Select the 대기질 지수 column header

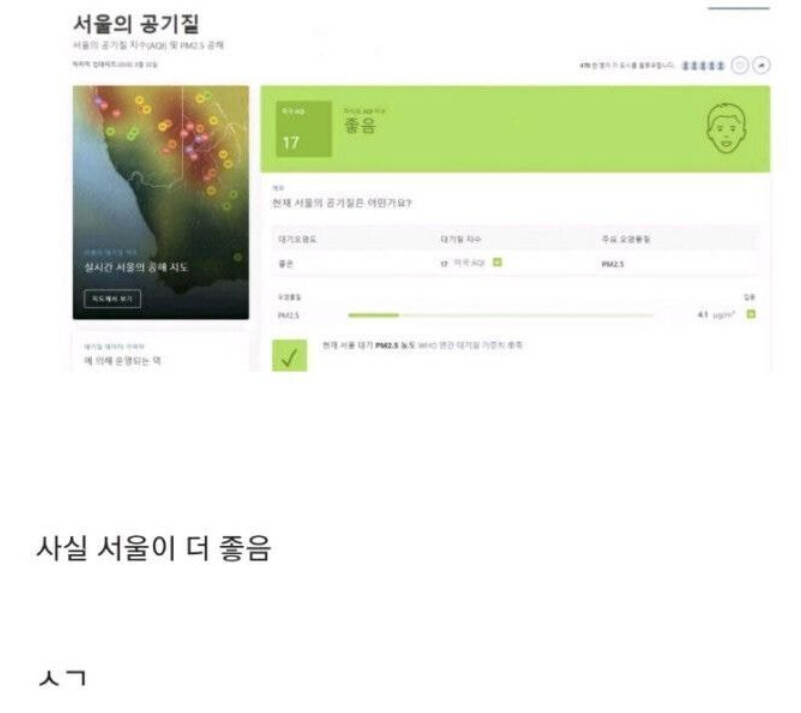(460, 239)
